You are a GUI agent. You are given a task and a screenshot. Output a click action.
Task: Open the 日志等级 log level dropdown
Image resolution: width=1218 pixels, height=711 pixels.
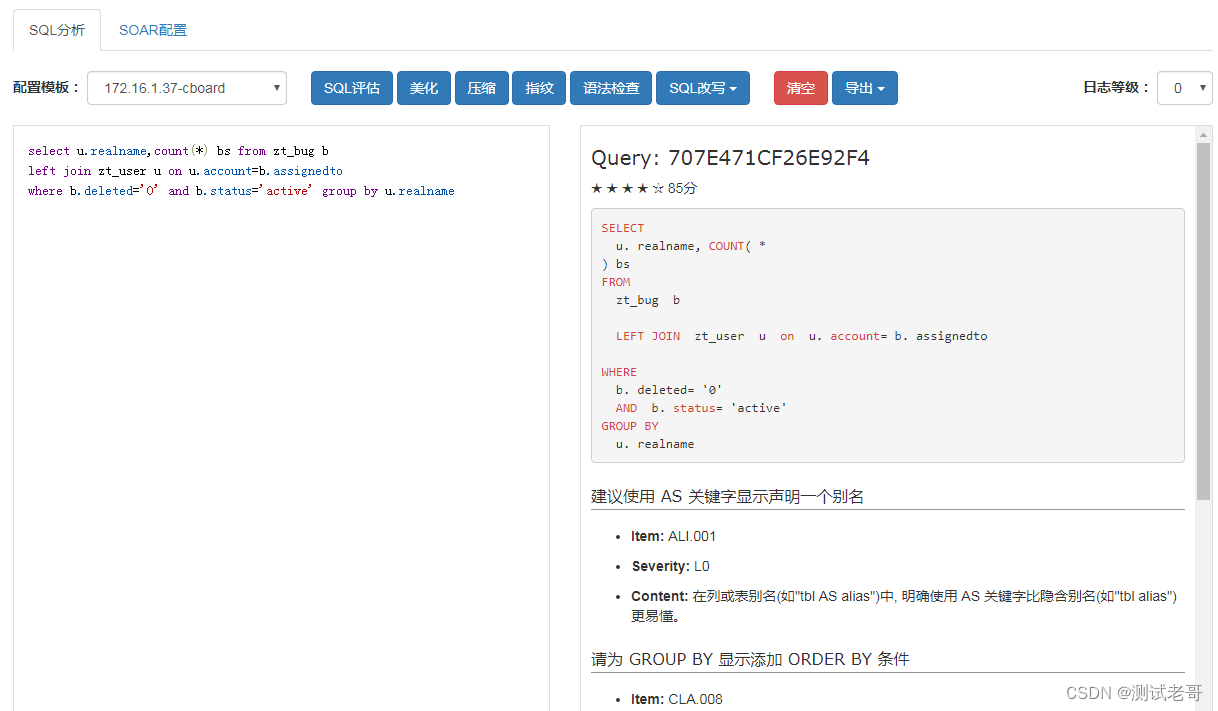click(1184, 88)
